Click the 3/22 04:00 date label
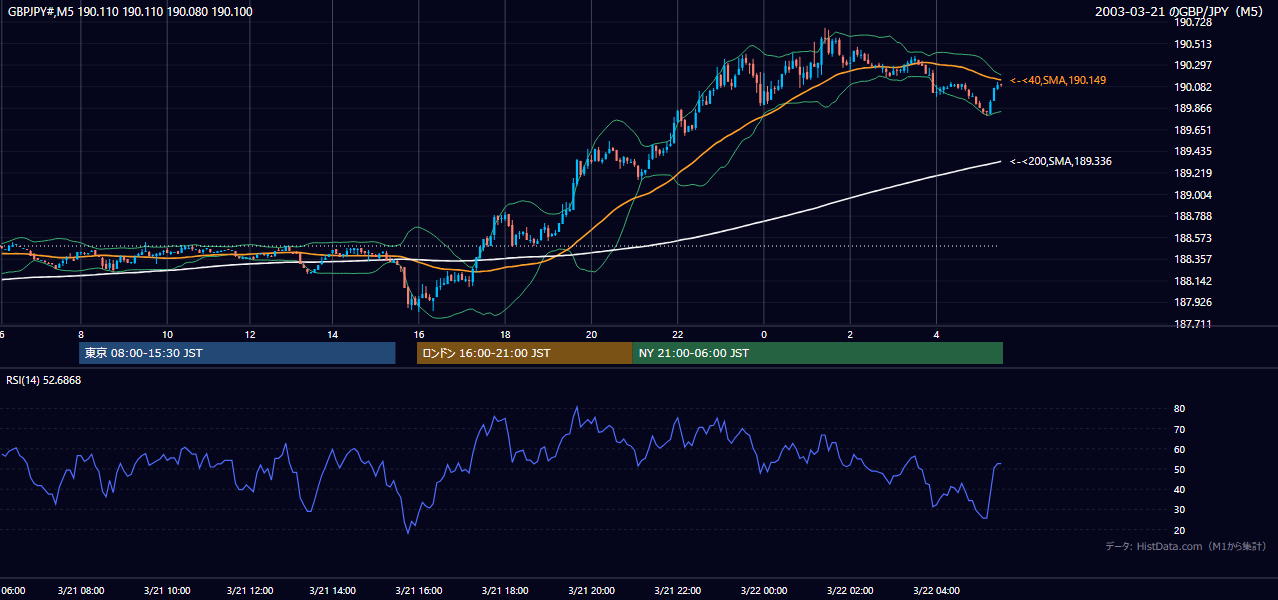Screen dimensions: 1278x600 (936, 591)
